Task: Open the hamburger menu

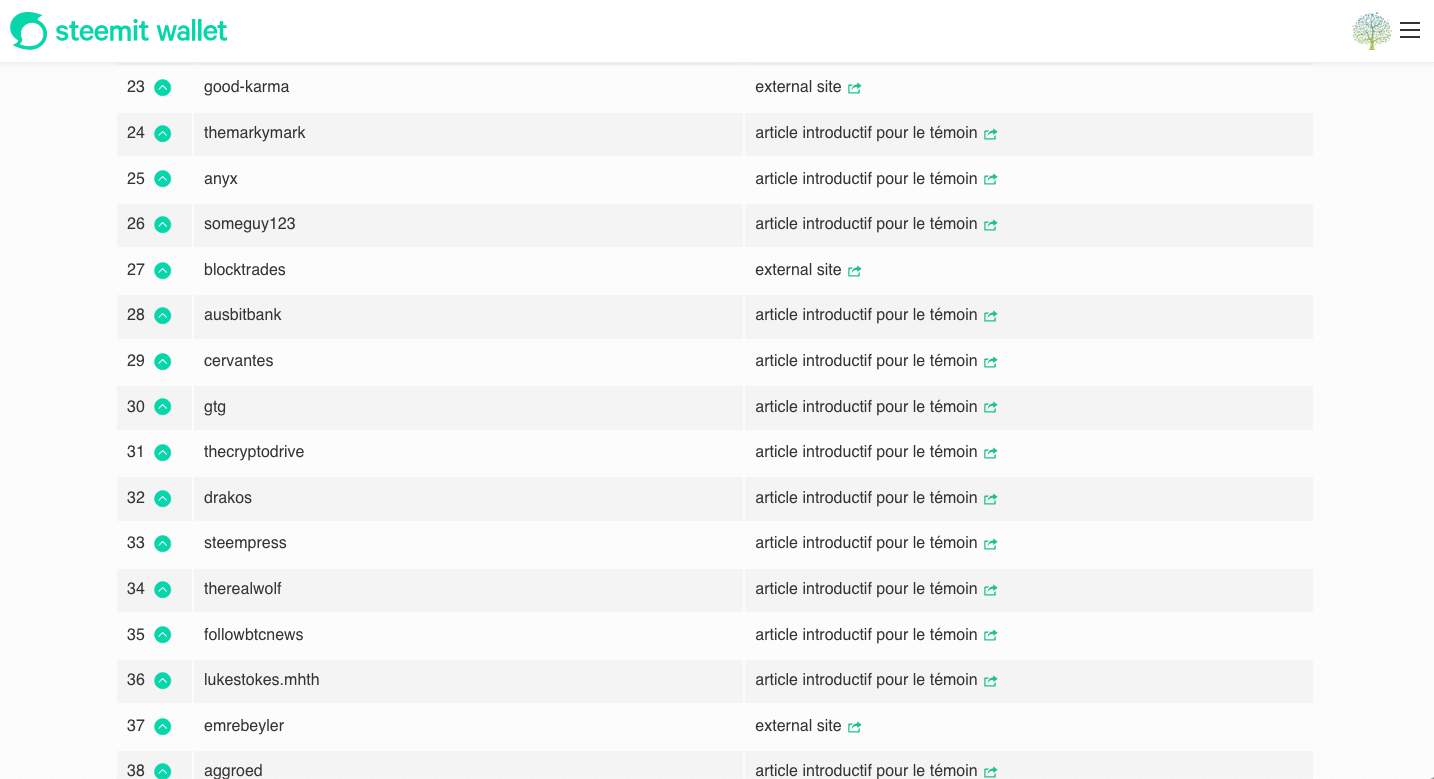Action: coord(1410,30)
